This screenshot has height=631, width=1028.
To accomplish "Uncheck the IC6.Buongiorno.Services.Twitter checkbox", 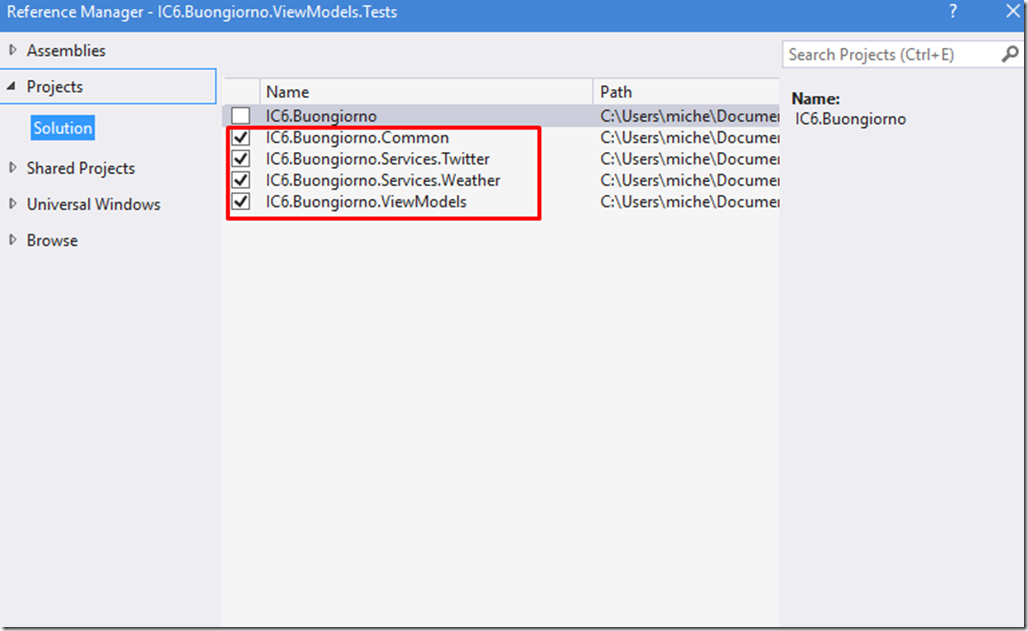I will coord(241,159).
